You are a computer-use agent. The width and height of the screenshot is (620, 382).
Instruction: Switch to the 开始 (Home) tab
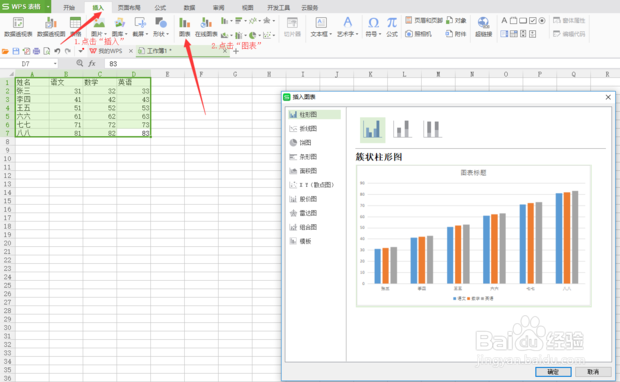(69, 8)
